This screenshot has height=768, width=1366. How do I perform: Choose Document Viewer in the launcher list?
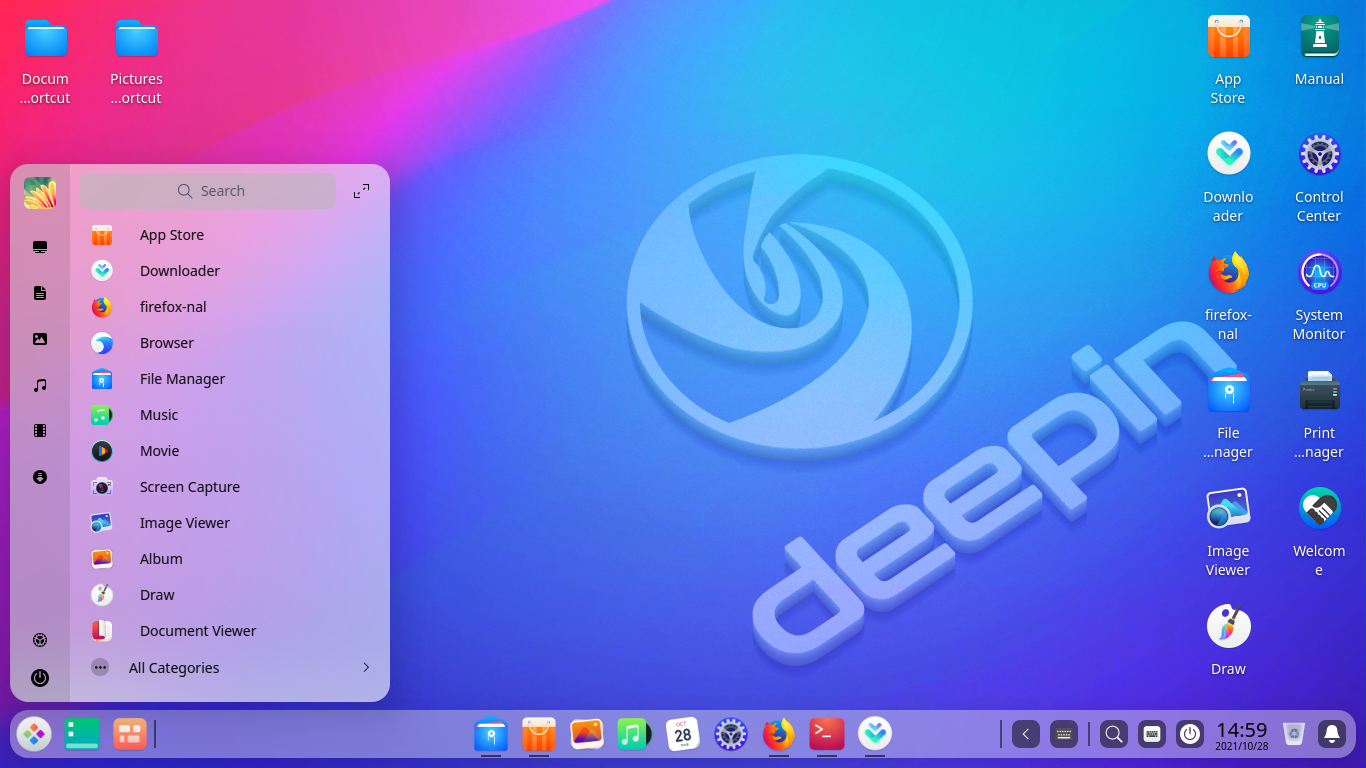[230, 631]
